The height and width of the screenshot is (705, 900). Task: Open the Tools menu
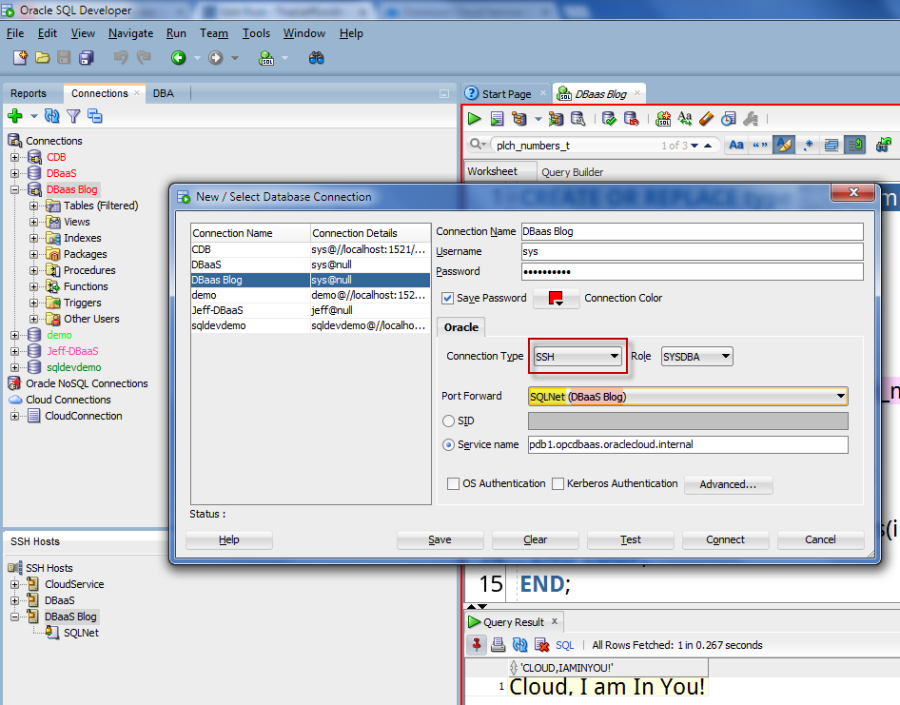(256, 33)
